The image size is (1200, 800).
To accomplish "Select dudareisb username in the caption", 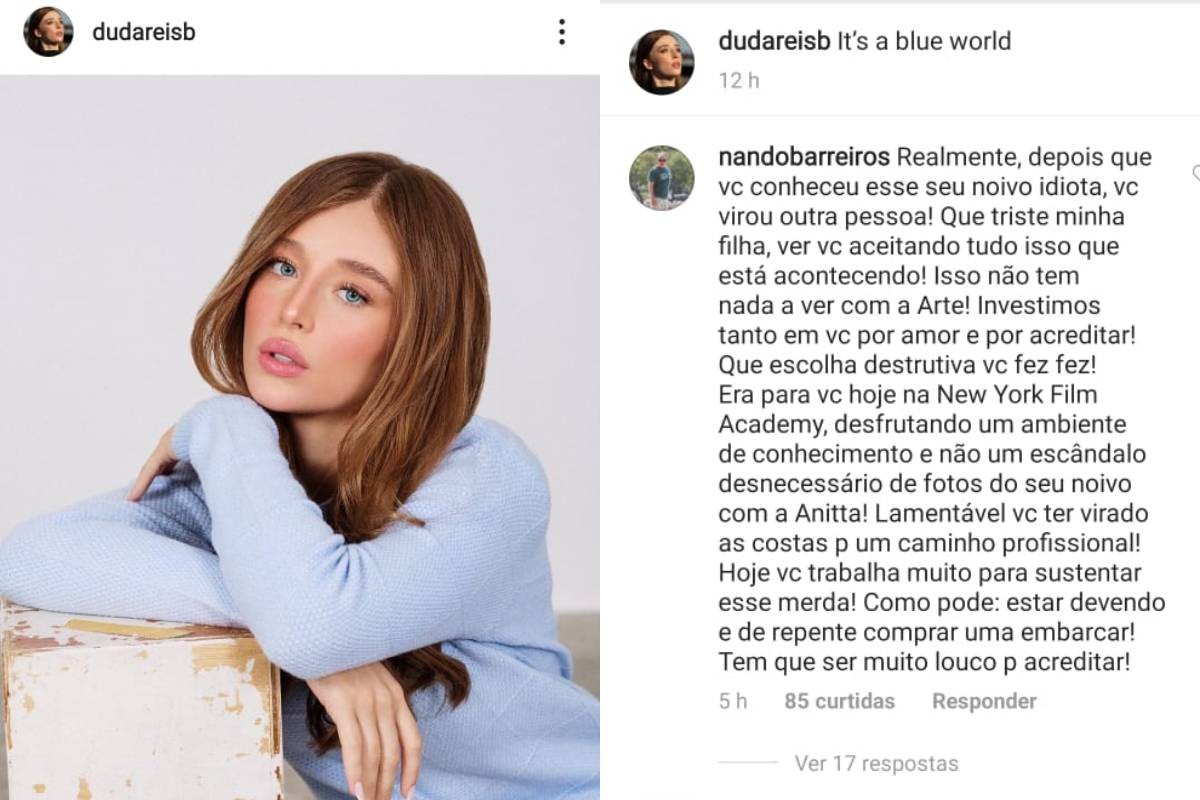I will tap(773, 41).
